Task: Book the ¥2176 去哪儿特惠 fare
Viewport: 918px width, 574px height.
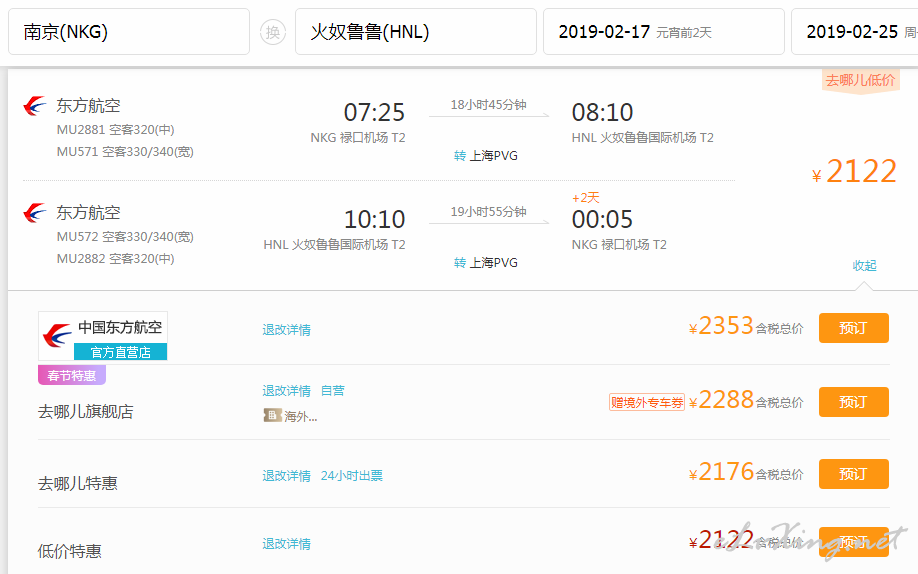Action: 854,474
